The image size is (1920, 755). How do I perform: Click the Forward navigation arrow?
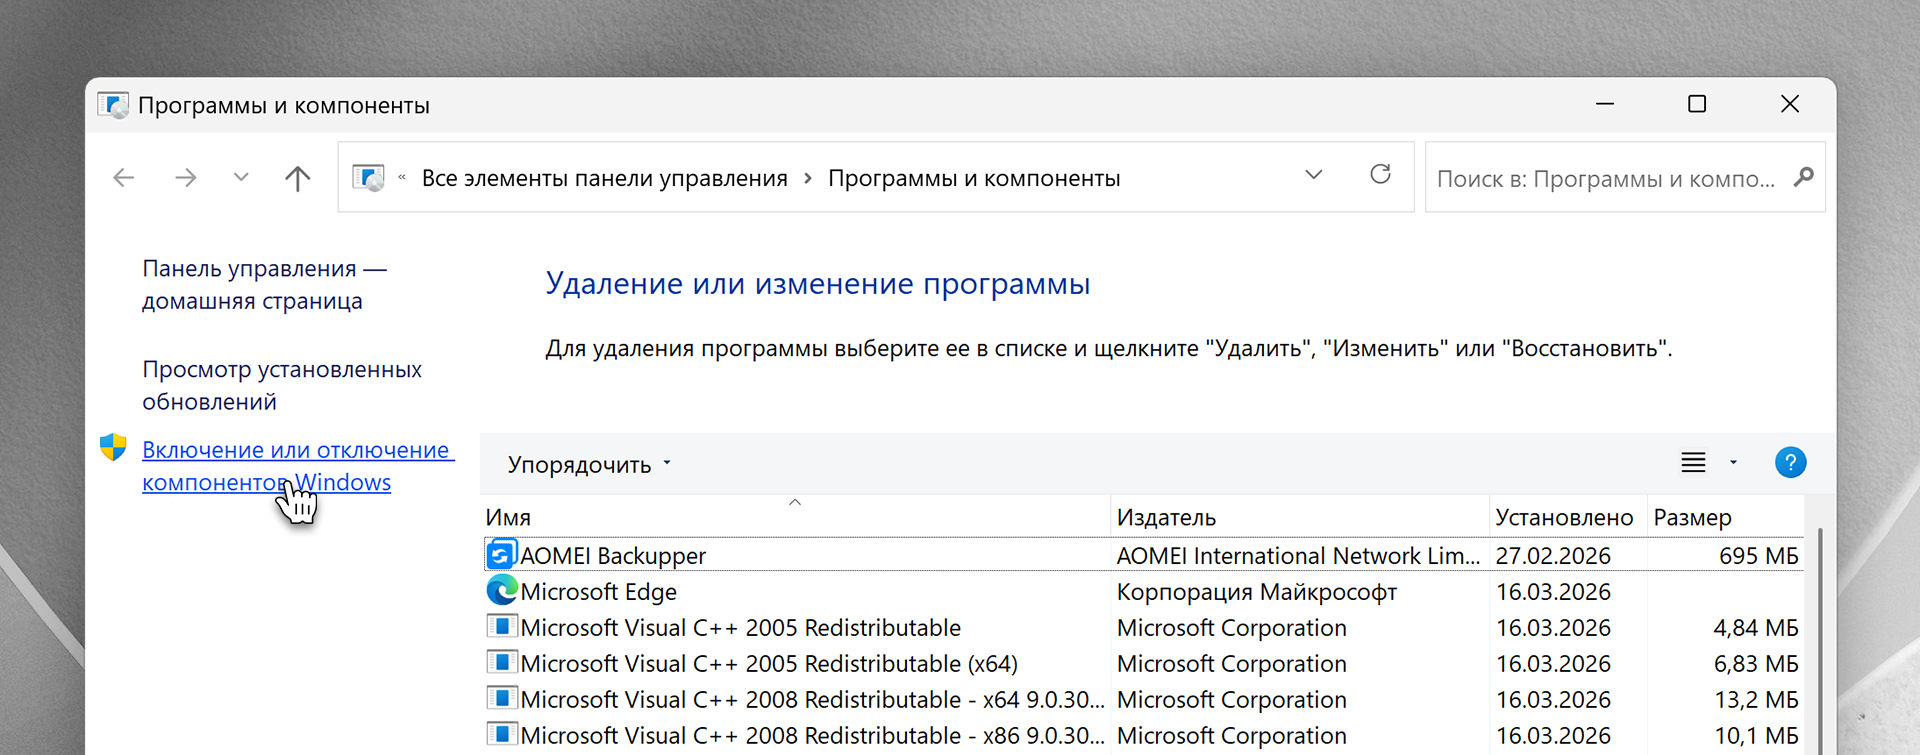click(186, 178)
